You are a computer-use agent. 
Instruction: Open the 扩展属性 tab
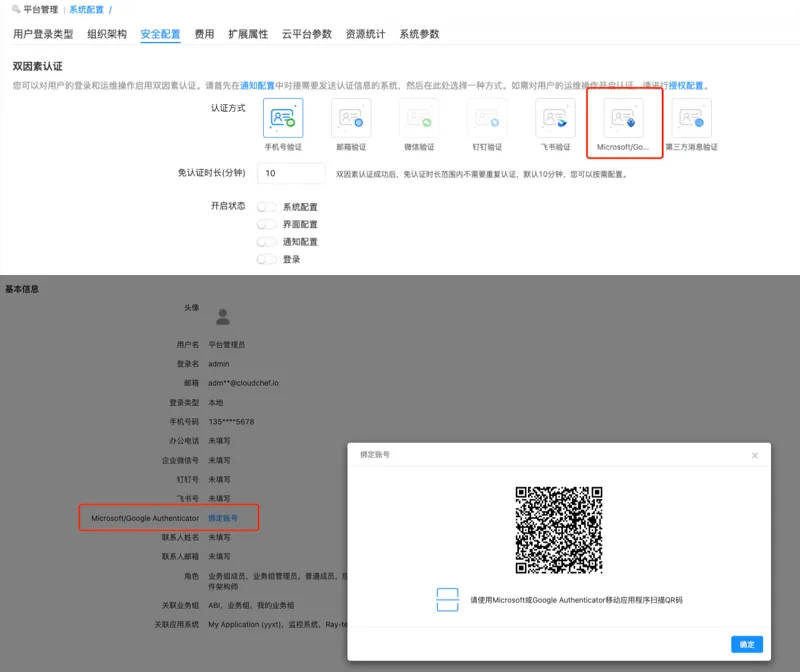coord(248,34)
